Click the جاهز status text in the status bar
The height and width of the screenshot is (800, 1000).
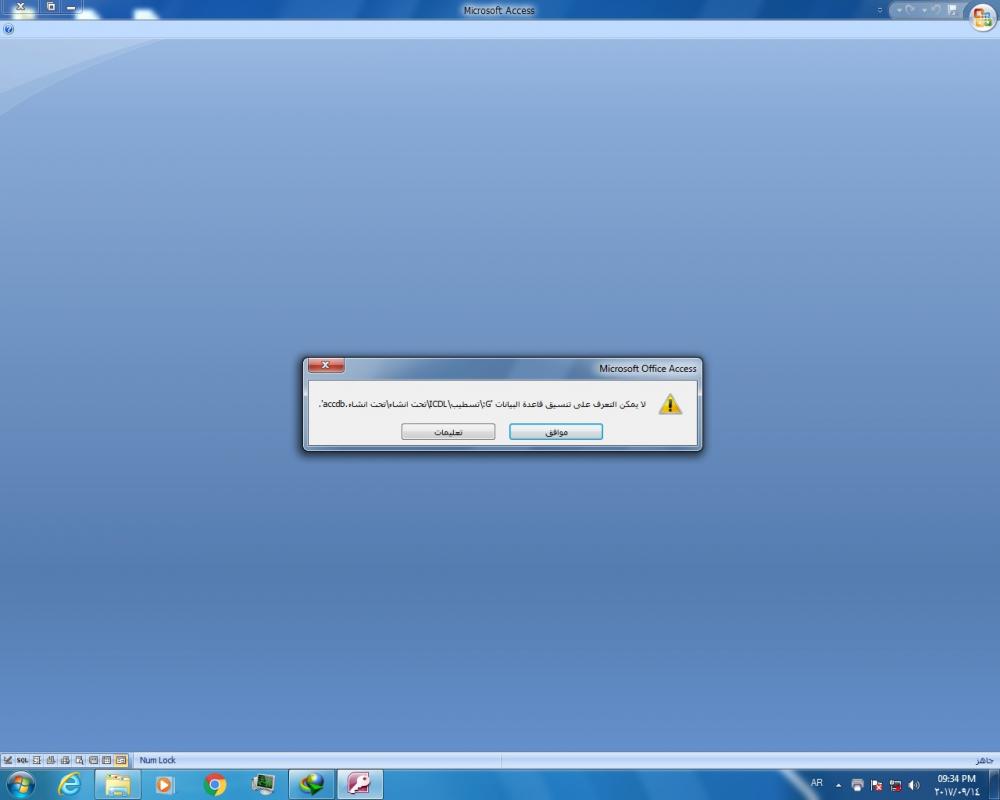pyautogui.click(x=984, y=760)
